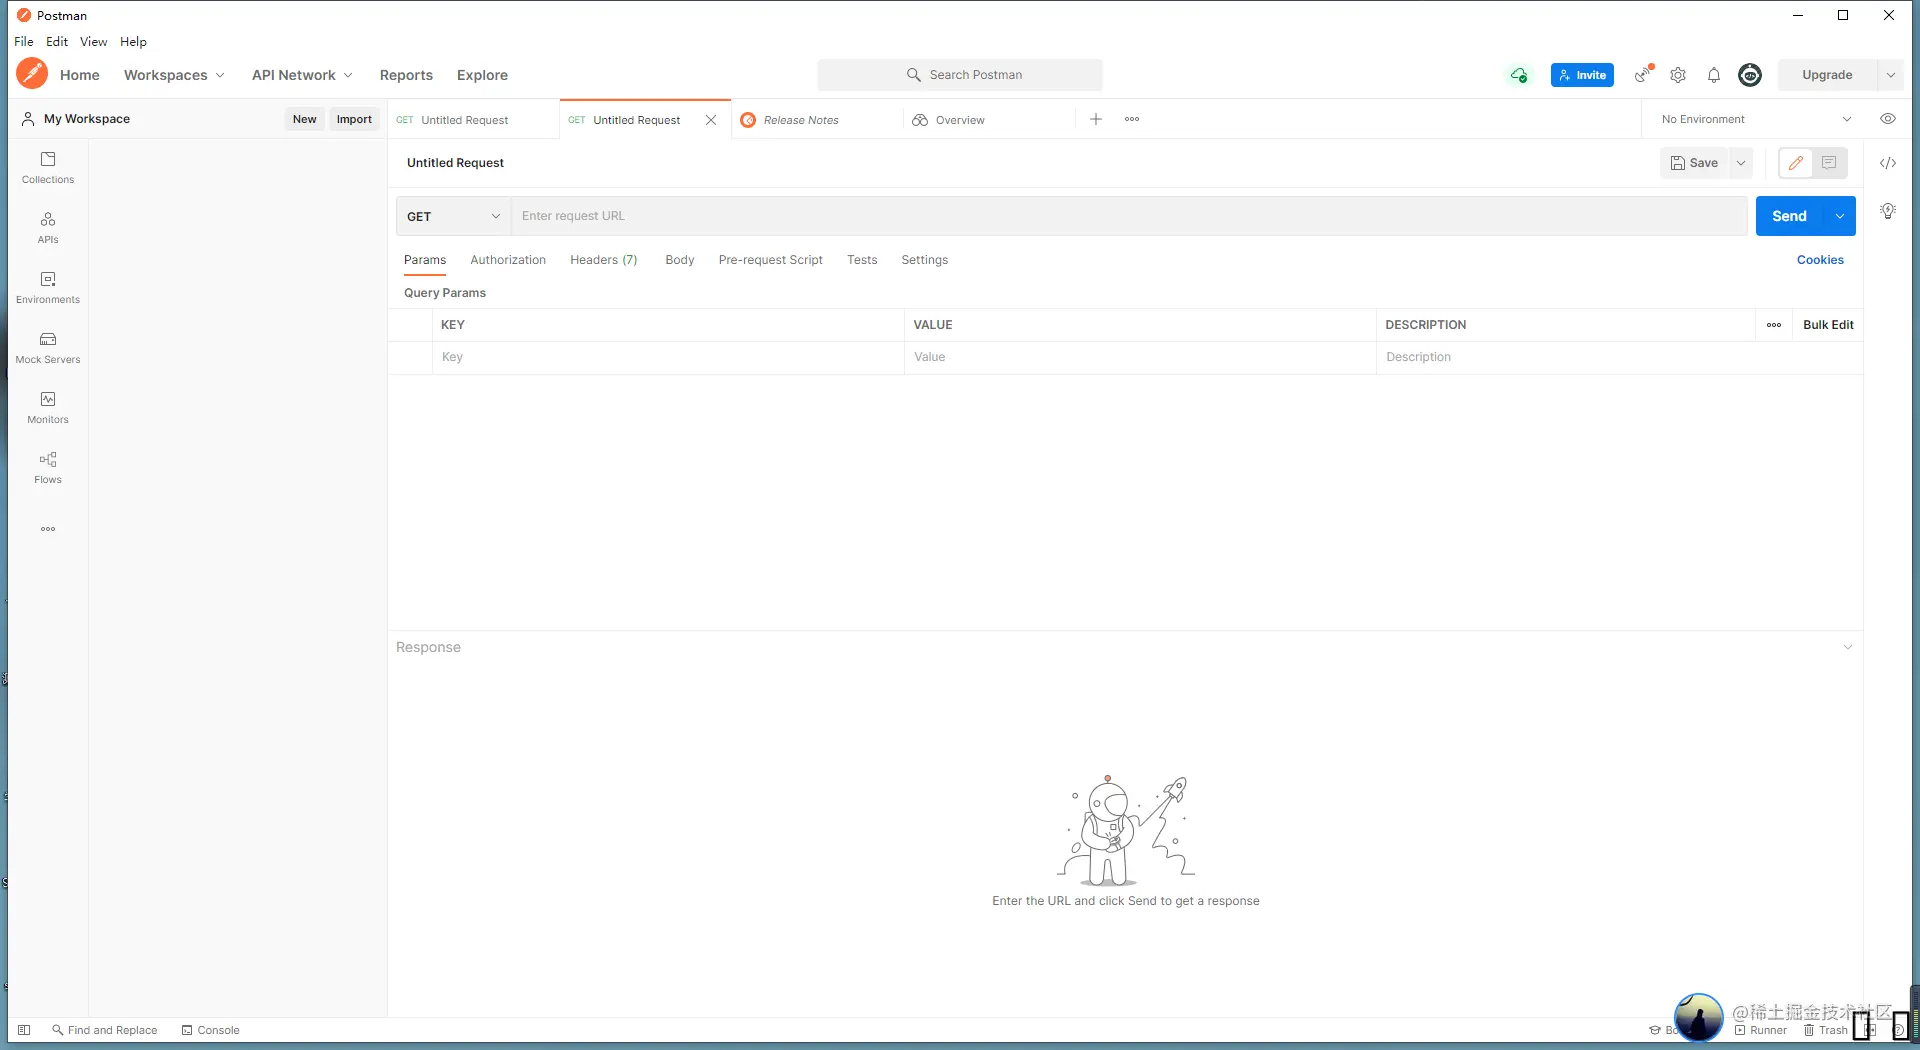Open the Monitors sidebar panel
The width and height of the screenshot is (1920, 1050).
point(48,408)
